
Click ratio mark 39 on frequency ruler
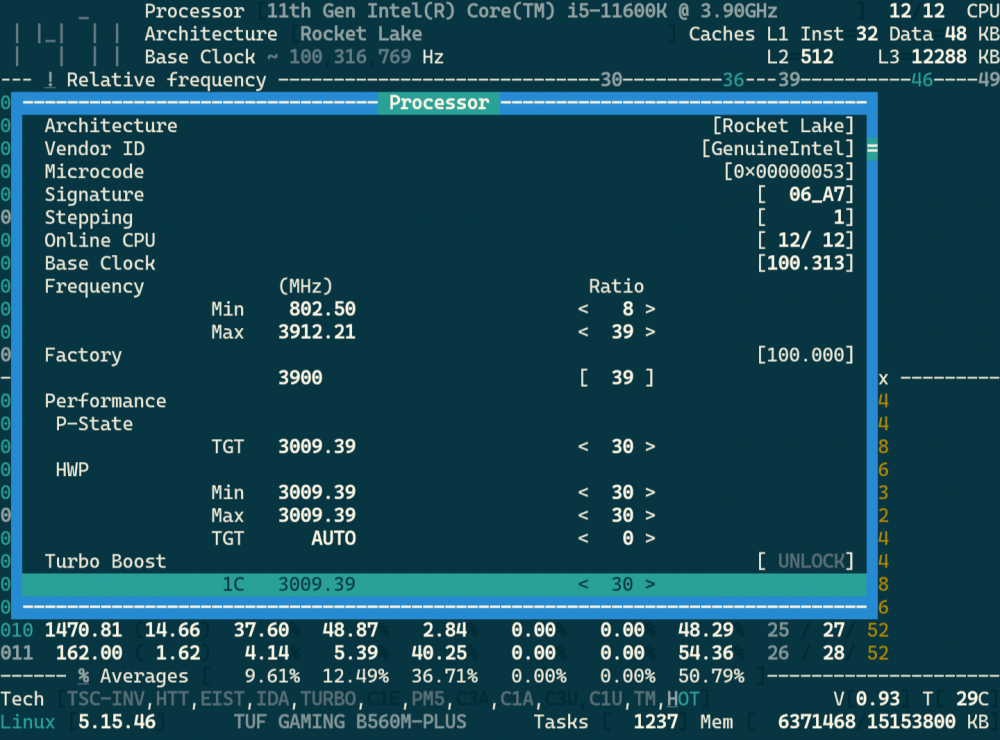(789, 80)
